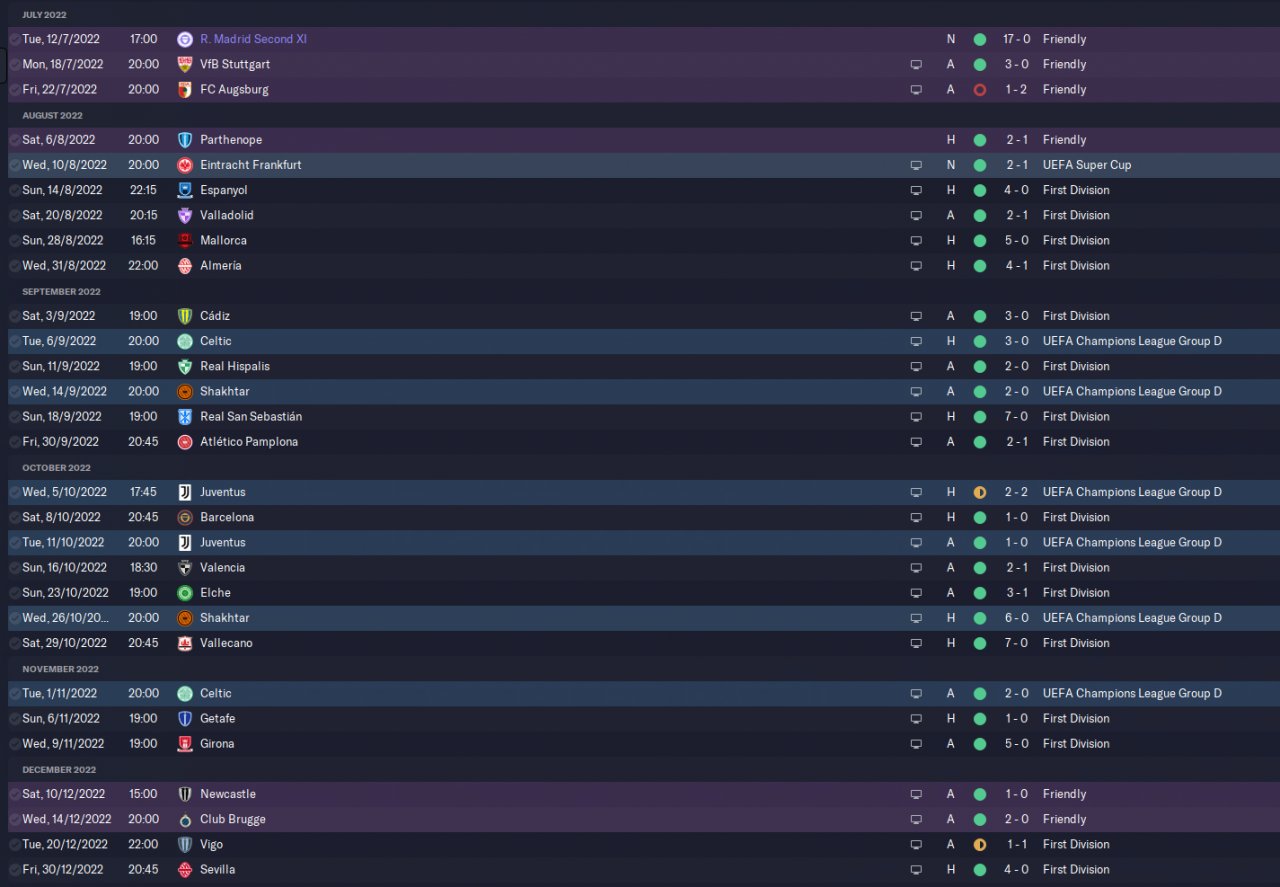Click the red loss indicator for FC Augsburg
The width and height of the screenshot is (1280, 887).
point(980,90)
